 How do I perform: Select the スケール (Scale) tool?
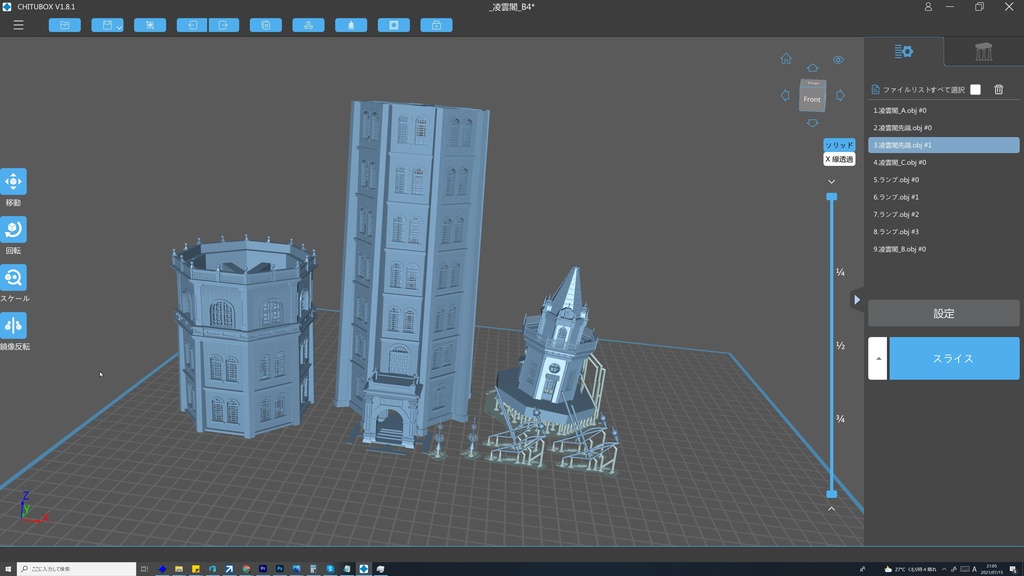14,278
